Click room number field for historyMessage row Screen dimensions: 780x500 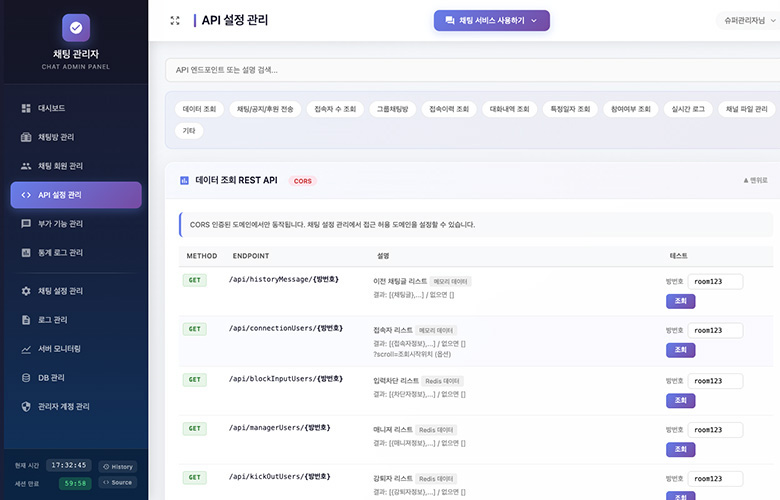point(715,282)
